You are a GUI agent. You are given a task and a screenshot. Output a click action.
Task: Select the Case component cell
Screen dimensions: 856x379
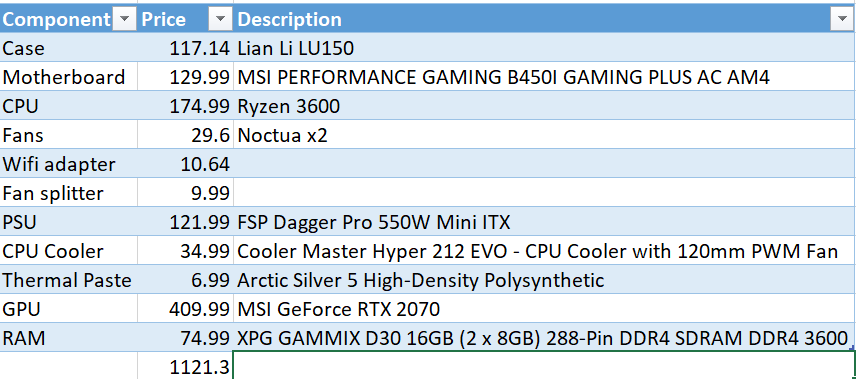[x=69, y=48]
